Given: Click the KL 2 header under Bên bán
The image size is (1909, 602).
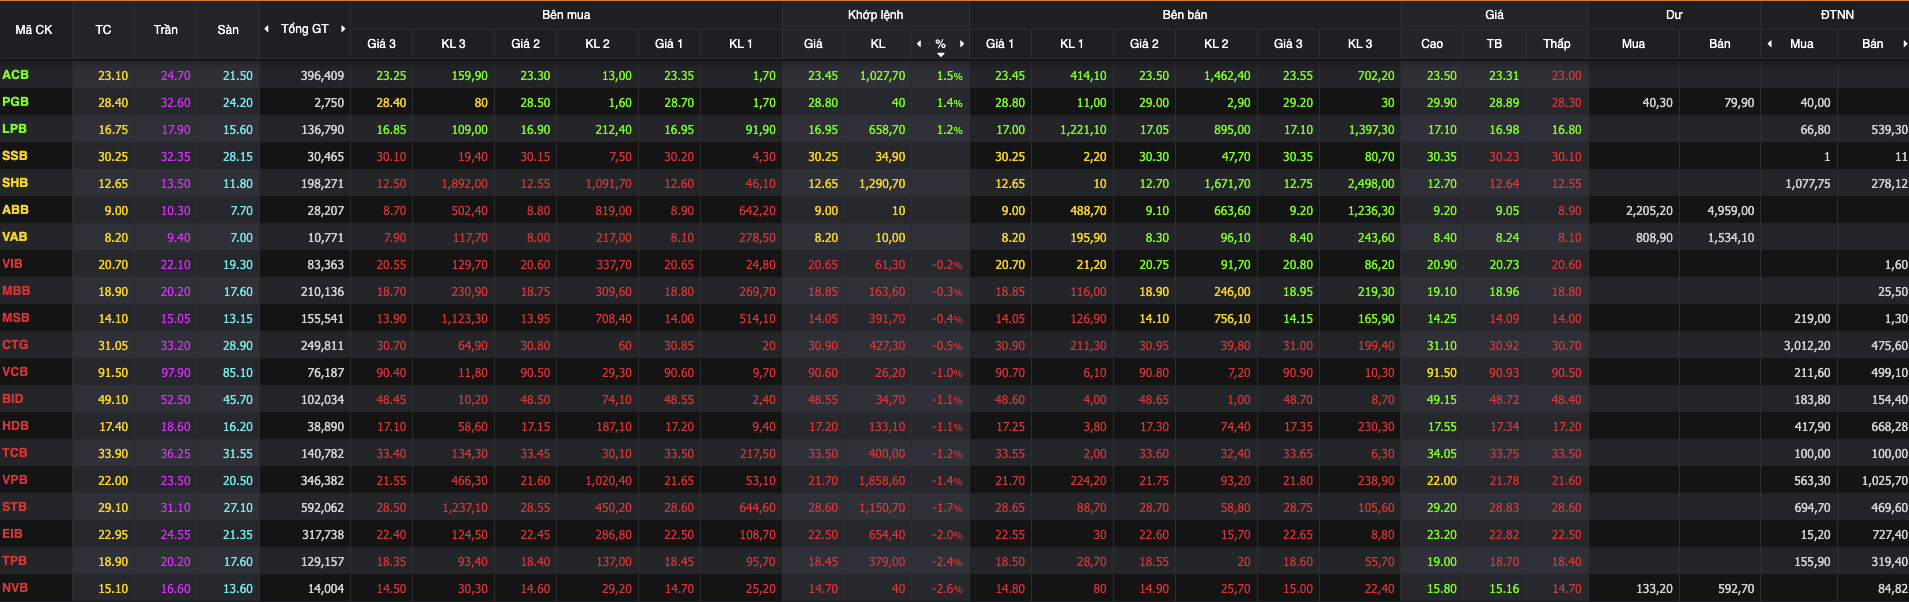Looking at the screenshot, I should tap(1216, 44).
